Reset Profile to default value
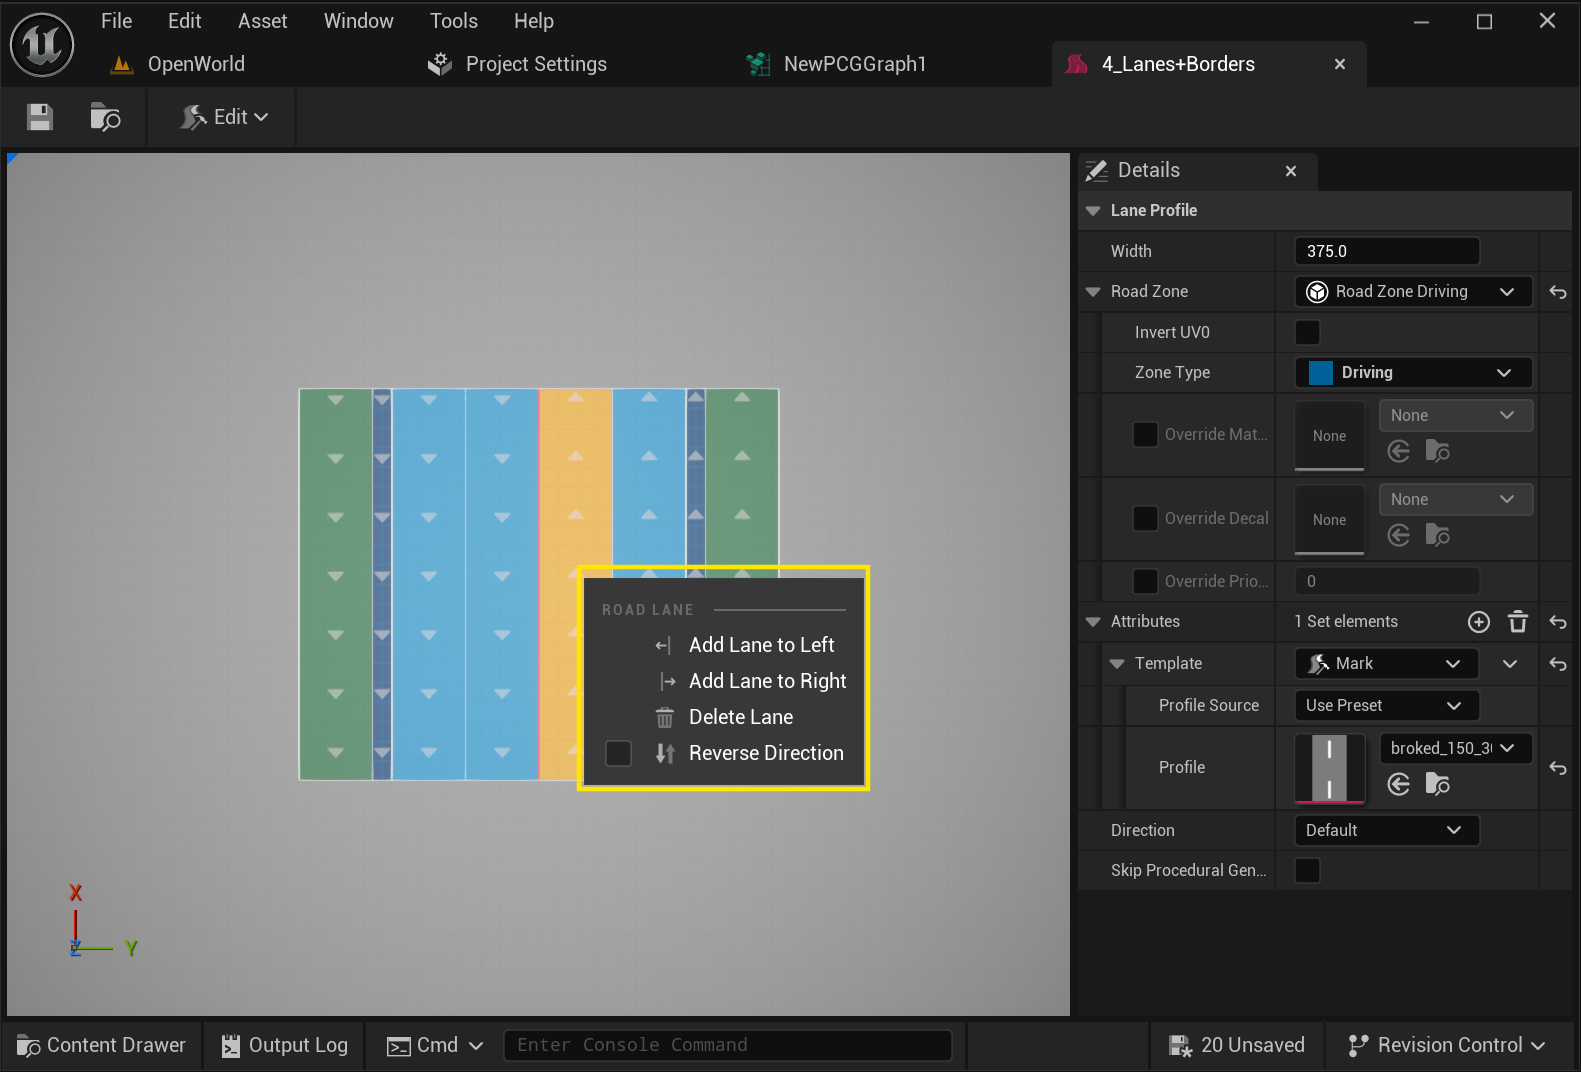Image resolution: width=1581 pixels, height=1072 pixels. coord(1557,768)
